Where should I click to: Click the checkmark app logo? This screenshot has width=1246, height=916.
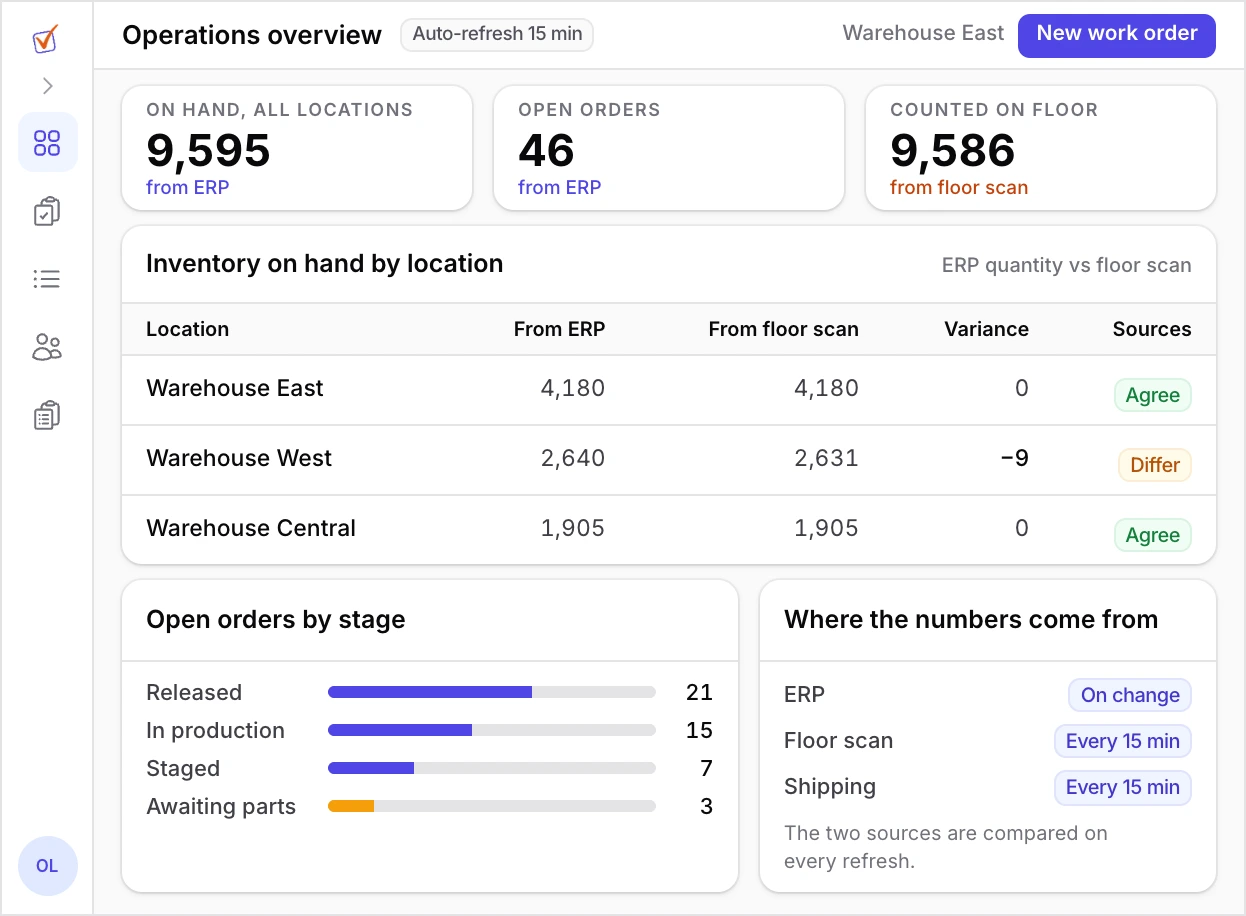(46, 39)
